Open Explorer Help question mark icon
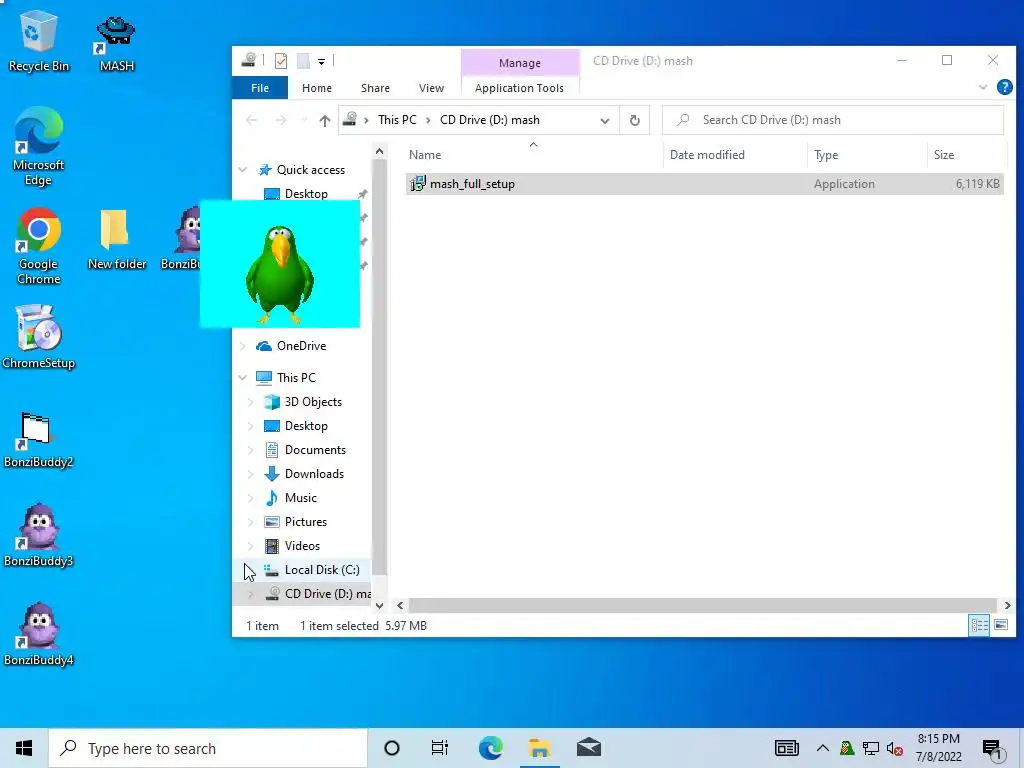1024x768 pixels. (x=1004, y=87)
